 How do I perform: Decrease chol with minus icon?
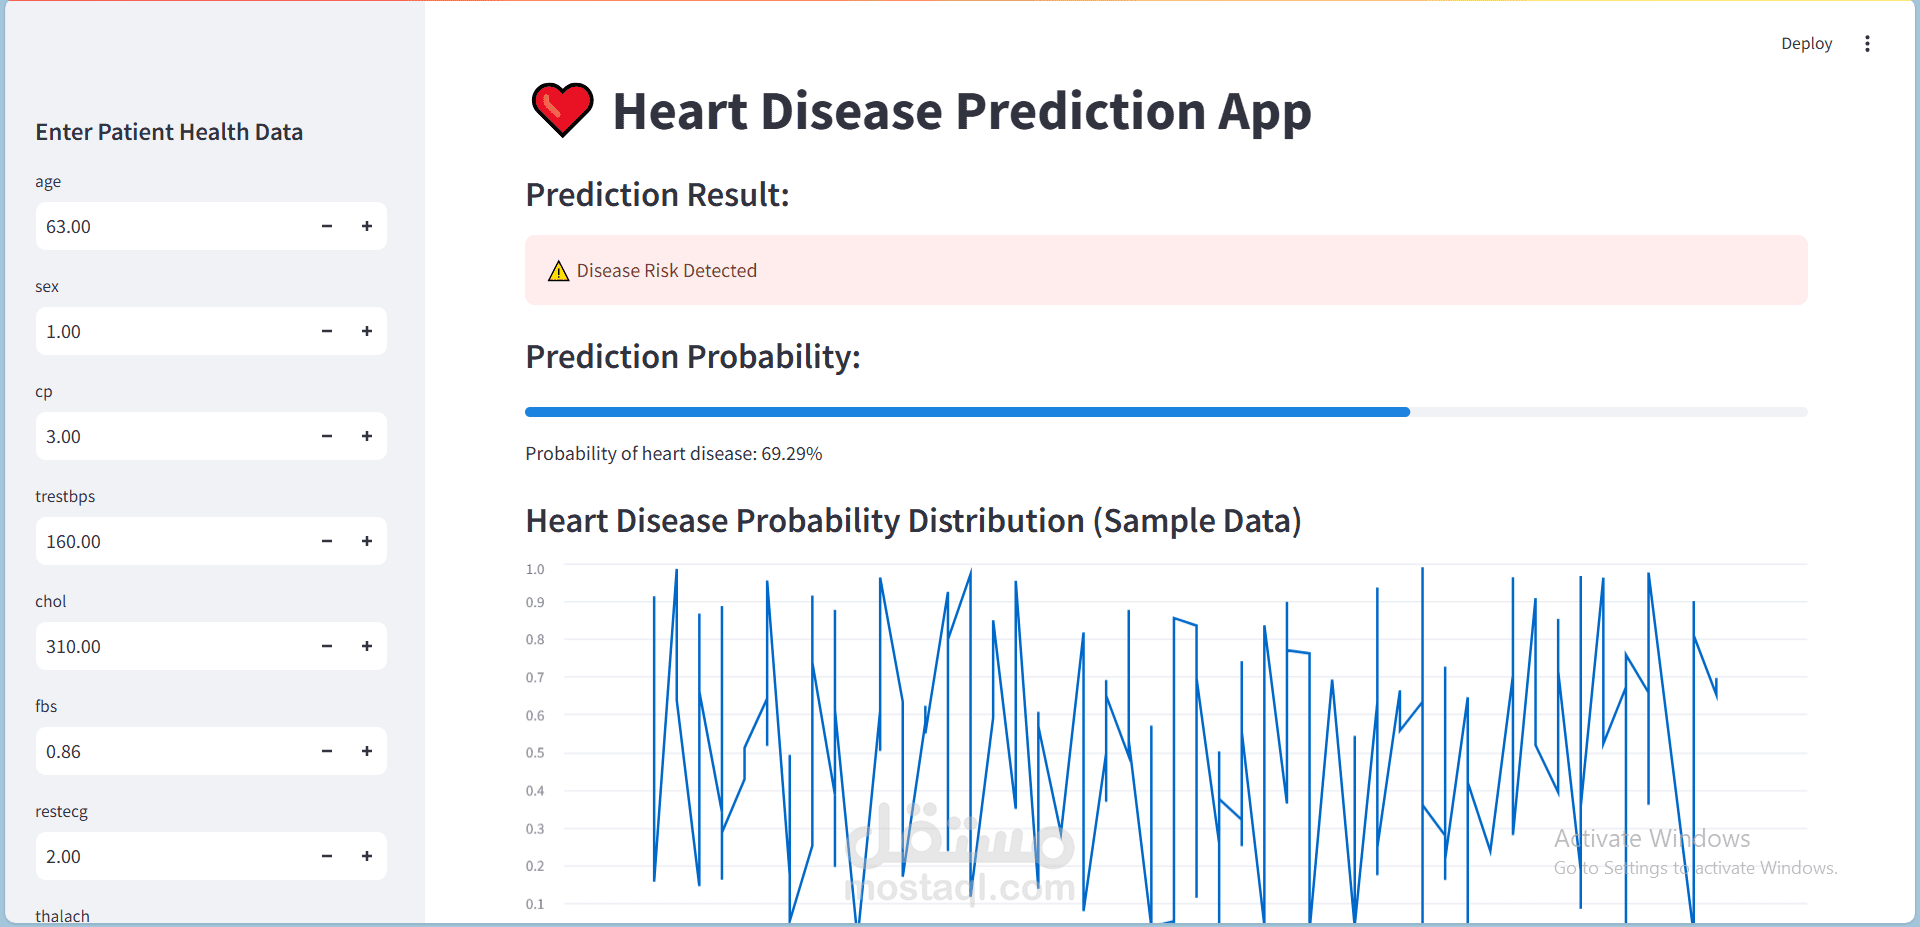tap(327, 646)
